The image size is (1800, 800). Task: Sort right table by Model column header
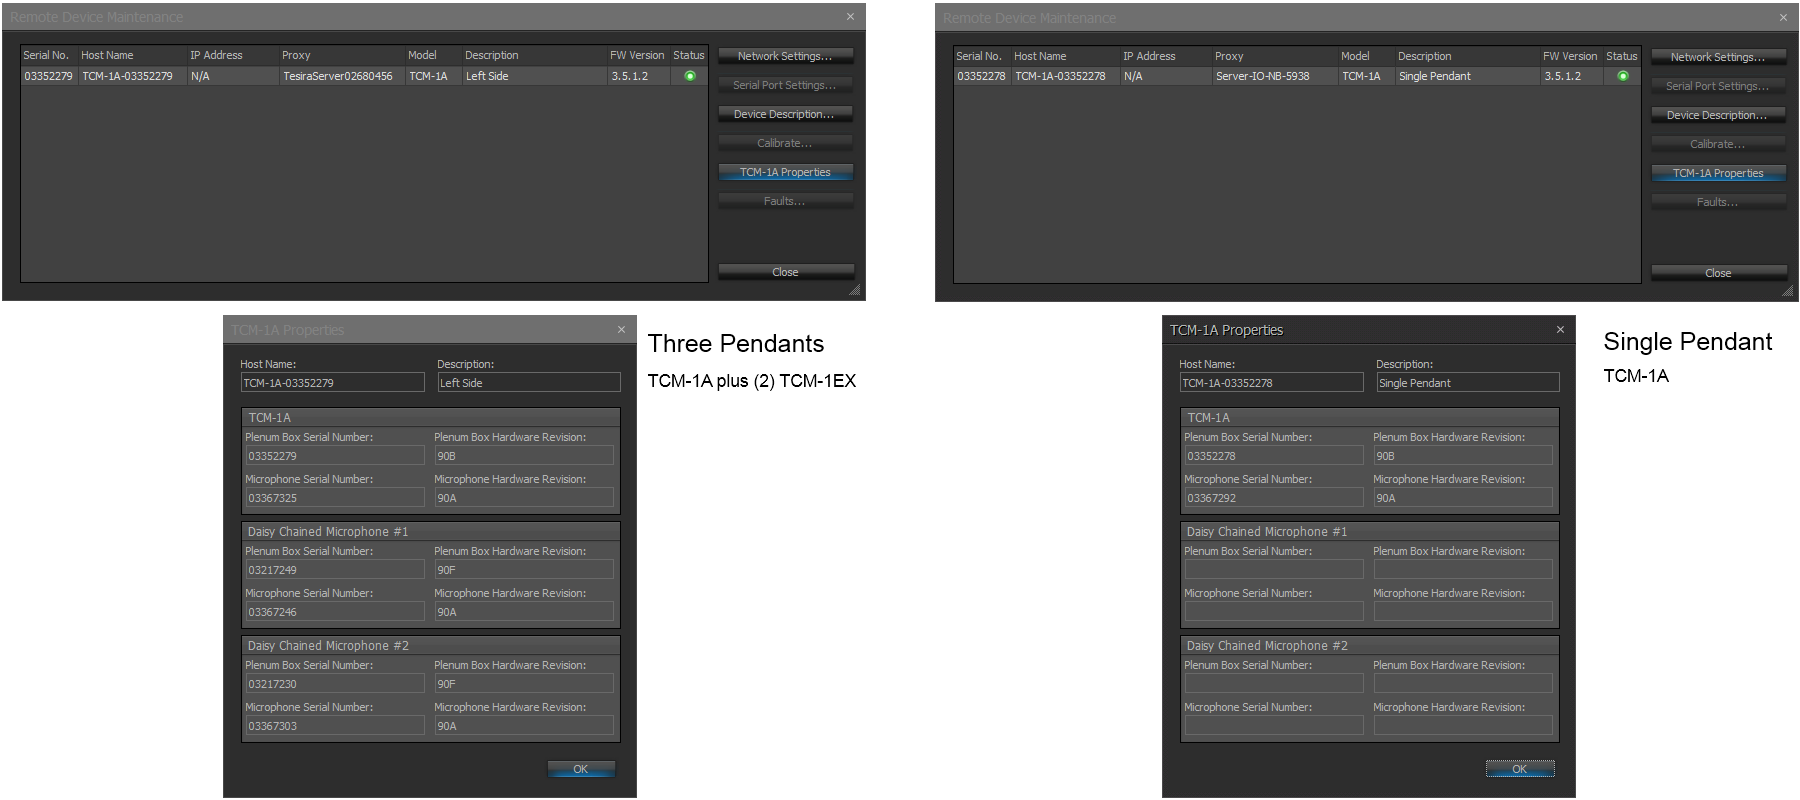coord(1366,56)
